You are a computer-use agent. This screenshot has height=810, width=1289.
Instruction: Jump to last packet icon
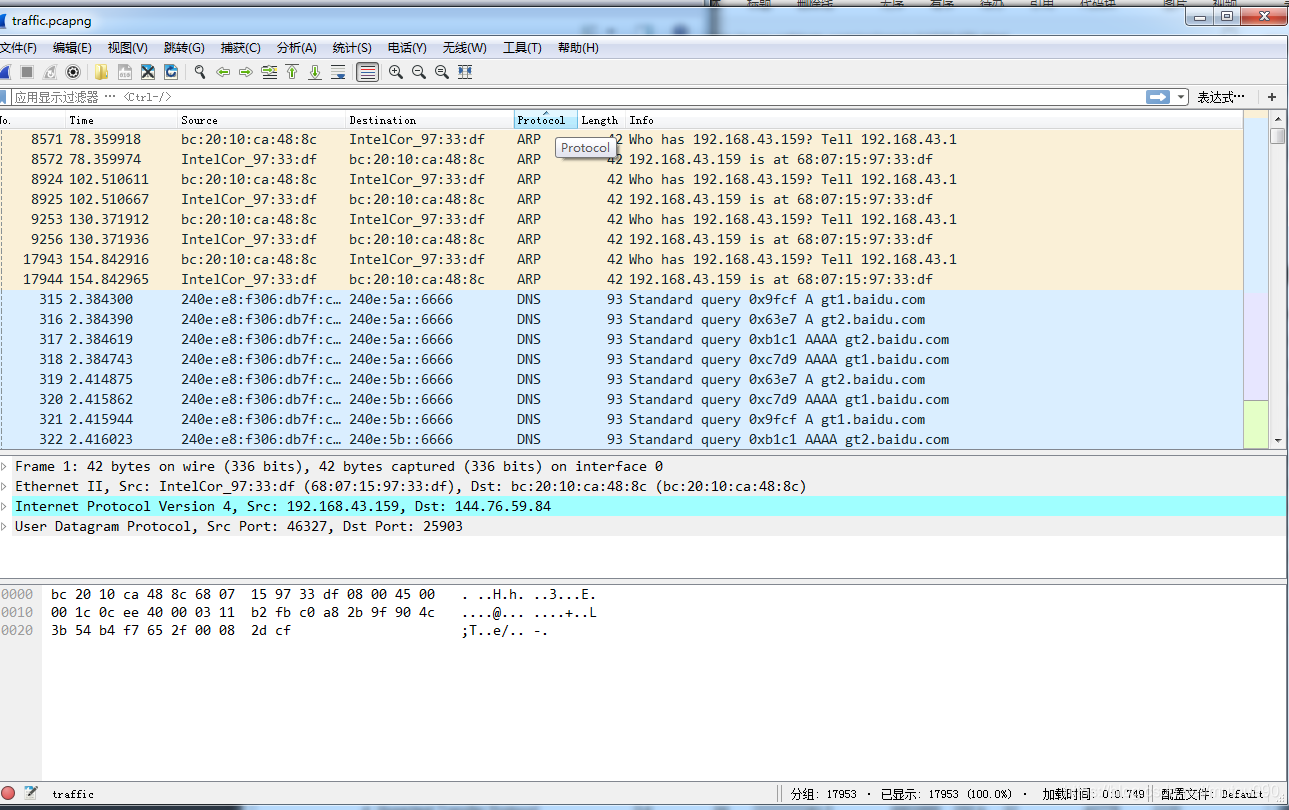(315, 72)
